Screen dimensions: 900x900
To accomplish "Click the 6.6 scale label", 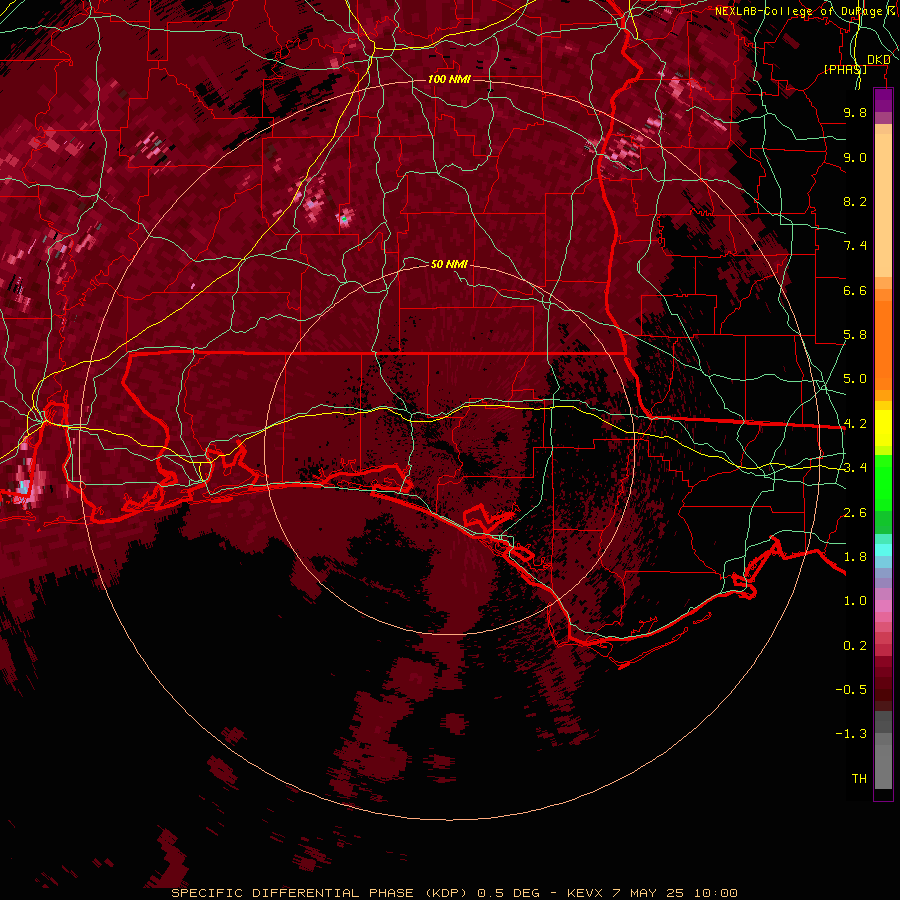I will coord(855,290).
